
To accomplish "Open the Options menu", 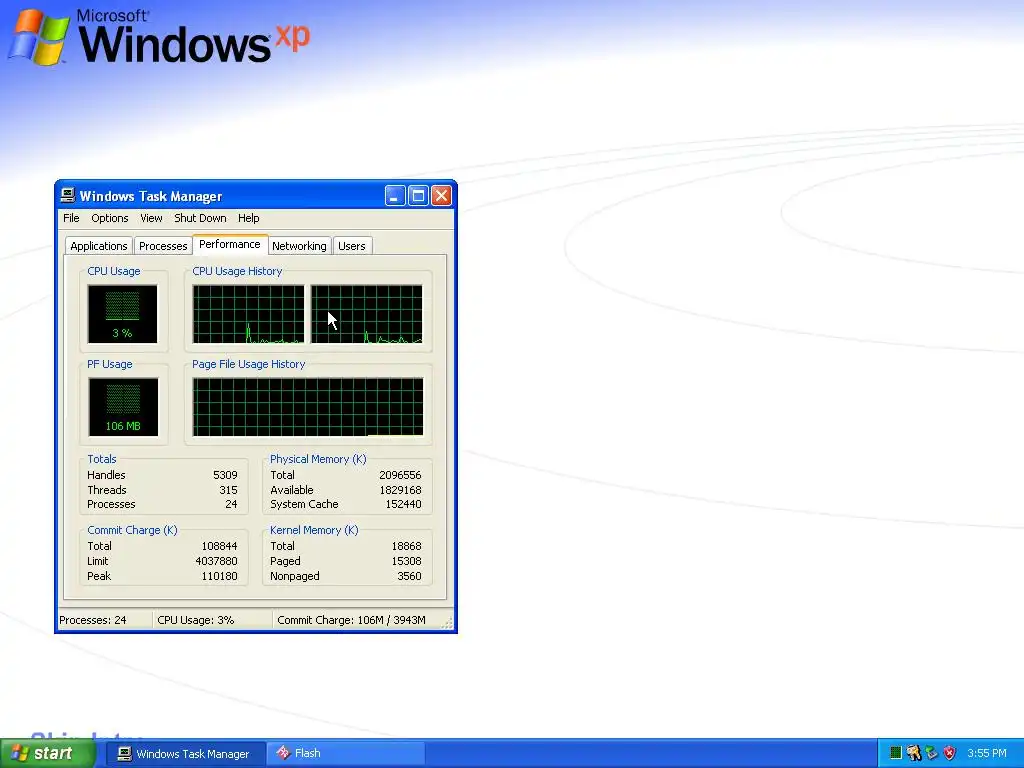I will click(x=110, y=218).
